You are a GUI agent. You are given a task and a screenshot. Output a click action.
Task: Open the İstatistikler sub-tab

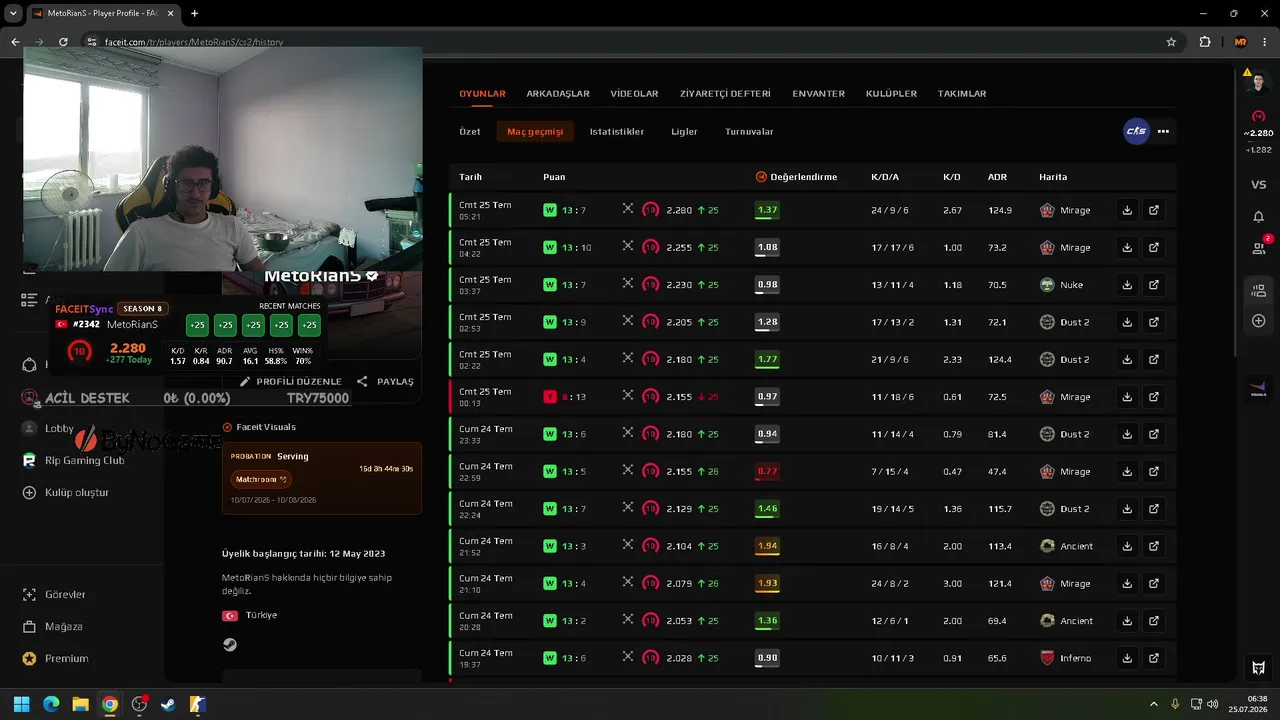tap(617, 131)
